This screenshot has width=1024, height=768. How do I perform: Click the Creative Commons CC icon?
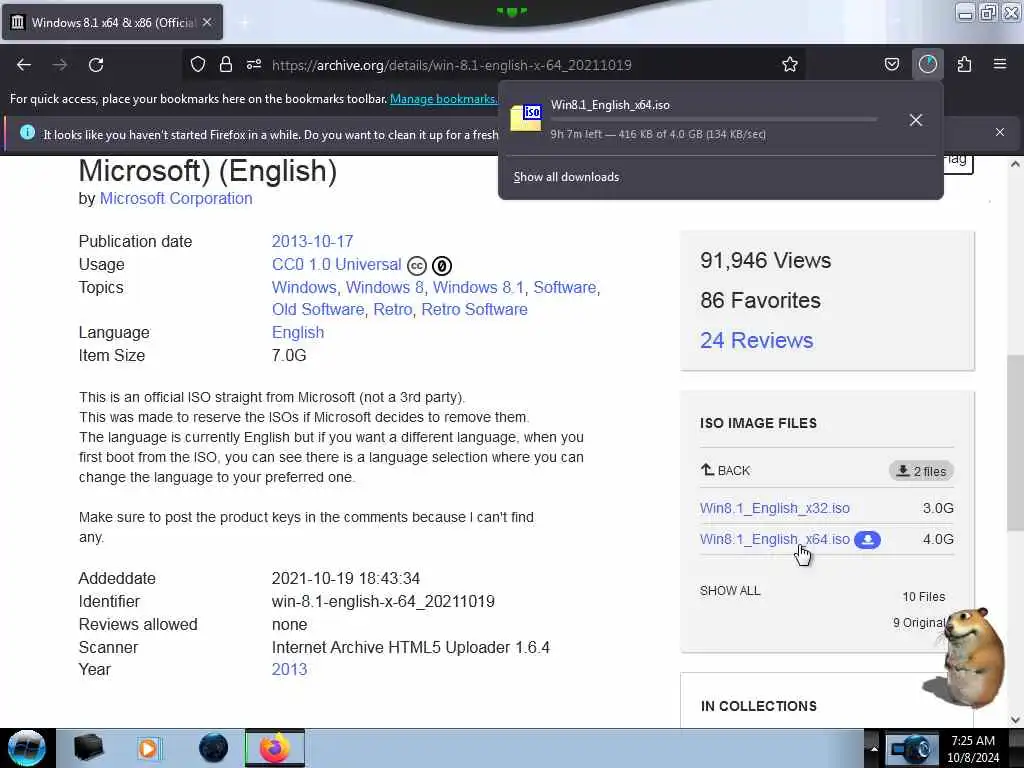click(x=417, y=266)
